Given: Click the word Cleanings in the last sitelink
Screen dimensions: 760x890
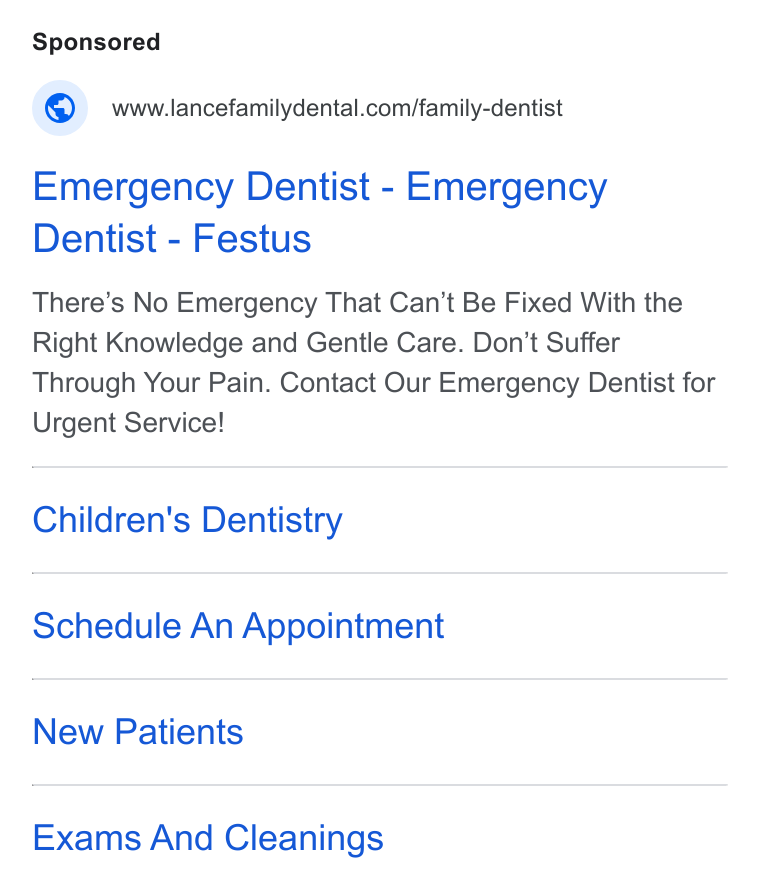Looking at the screenshot, I should 304,838.
